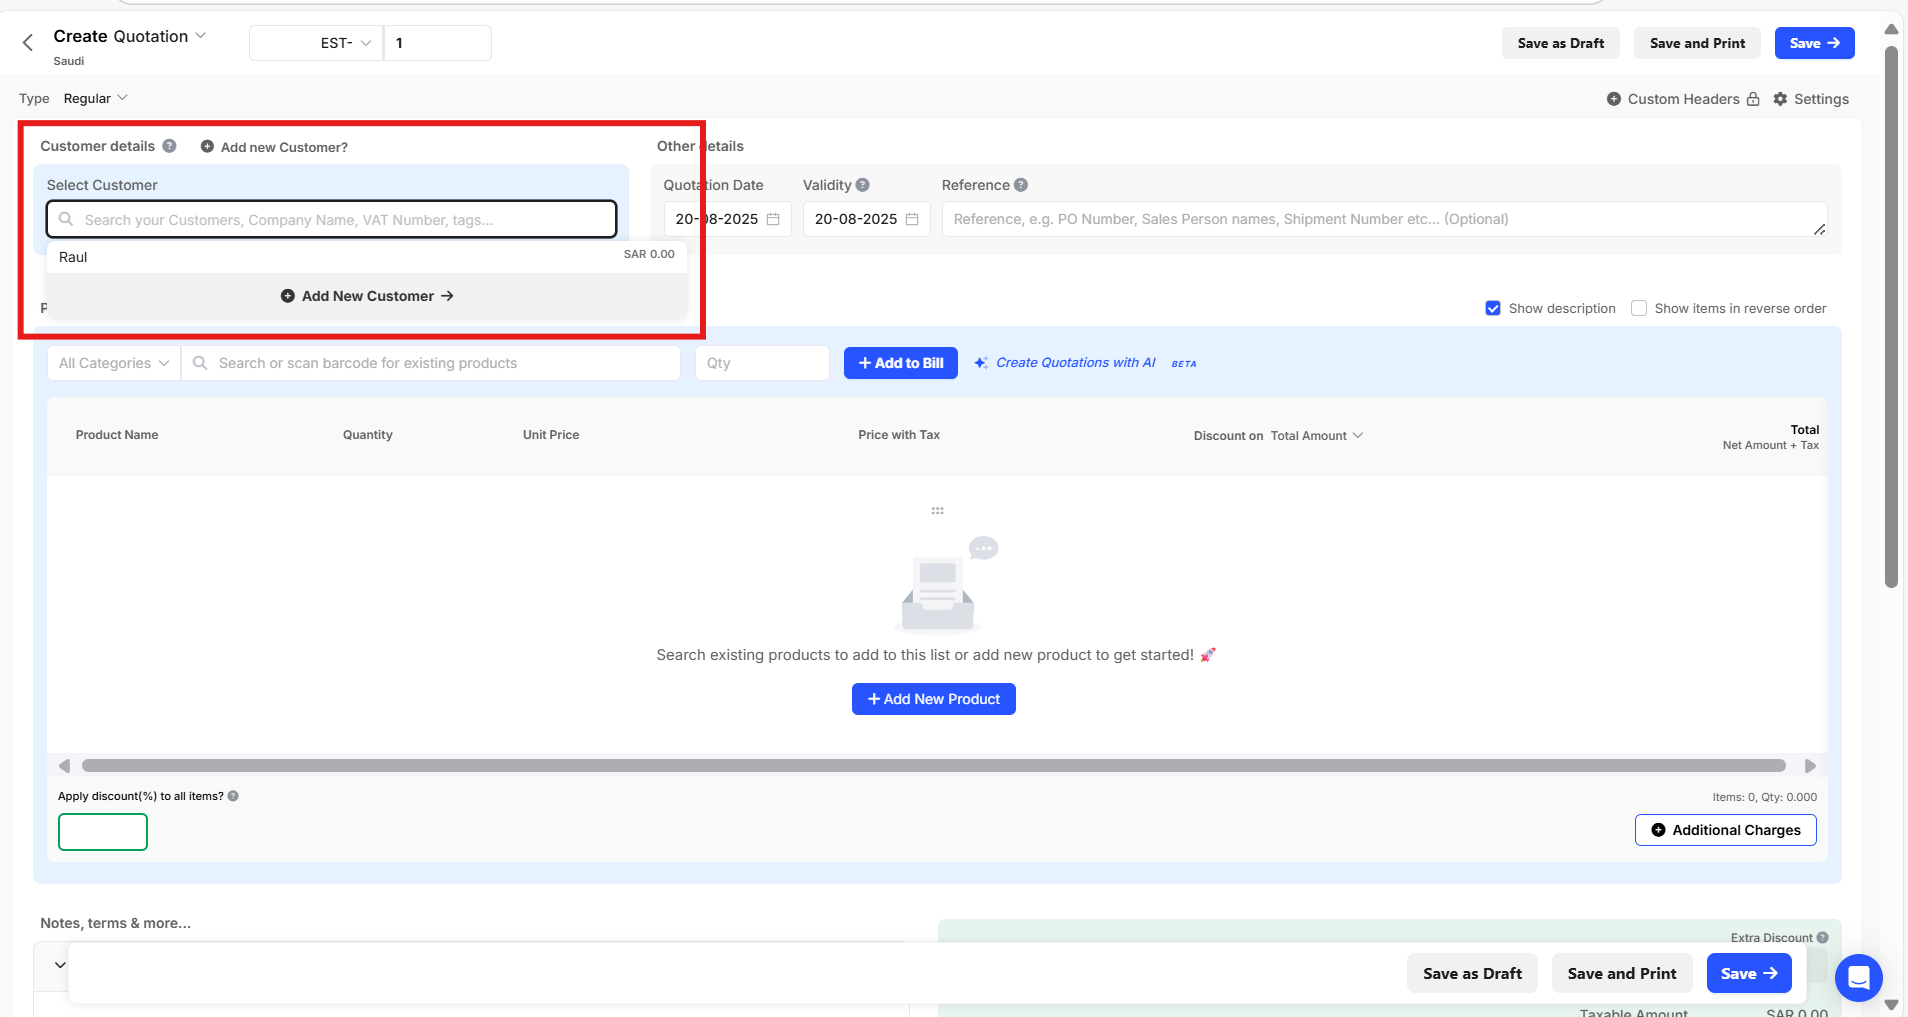The image size is (1908, 1017).
Task: Open the Customer details help icon
Action: click(x=170, y=146)
